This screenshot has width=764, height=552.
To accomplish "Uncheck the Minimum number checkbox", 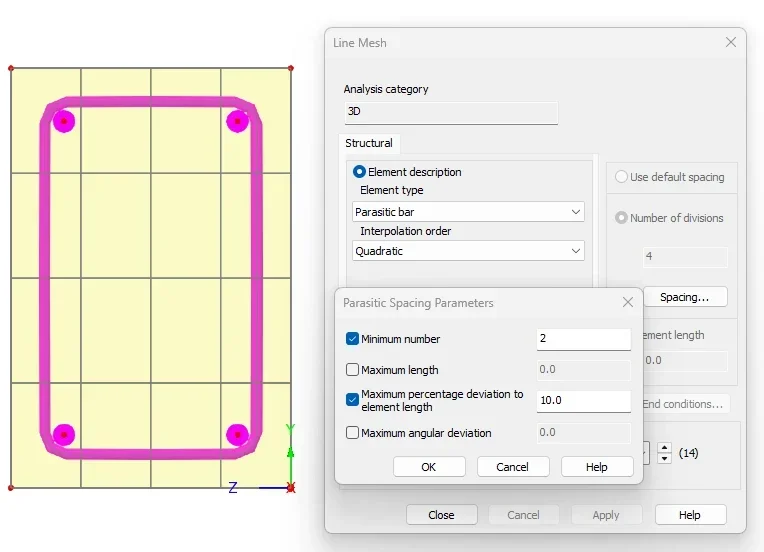I will [x=352, y=339].
